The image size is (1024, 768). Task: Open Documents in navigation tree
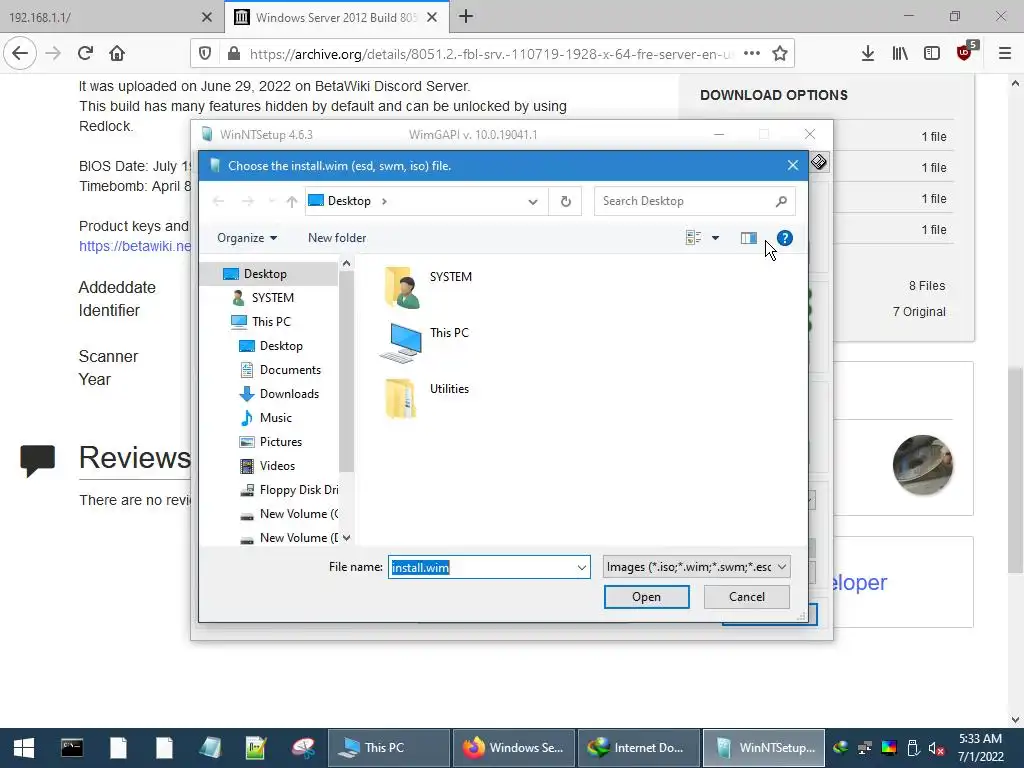click(x=290, y=370)
